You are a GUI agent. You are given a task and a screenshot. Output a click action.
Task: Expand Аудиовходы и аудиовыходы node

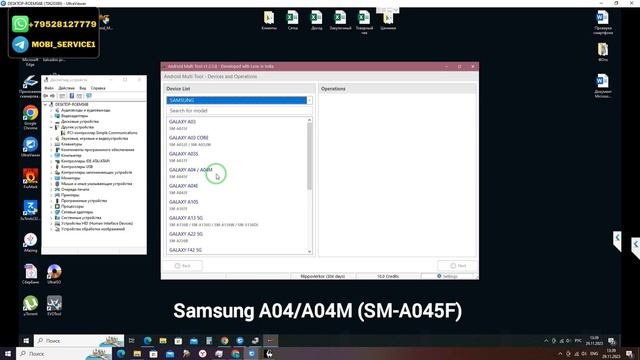tap(51, 110)
